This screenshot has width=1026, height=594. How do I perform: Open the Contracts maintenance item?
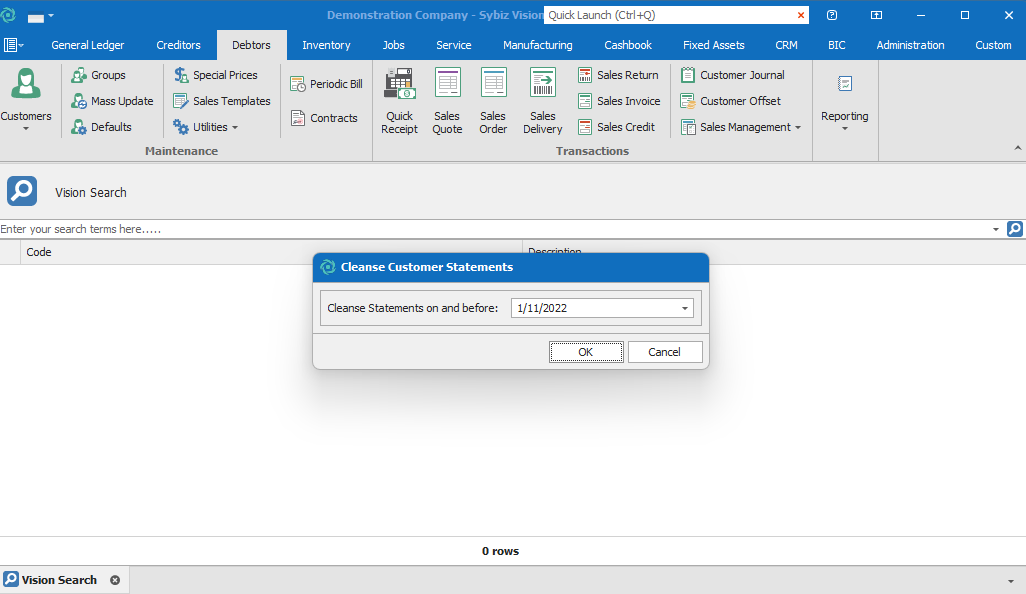pyautogui.click(x=324, y=118)
